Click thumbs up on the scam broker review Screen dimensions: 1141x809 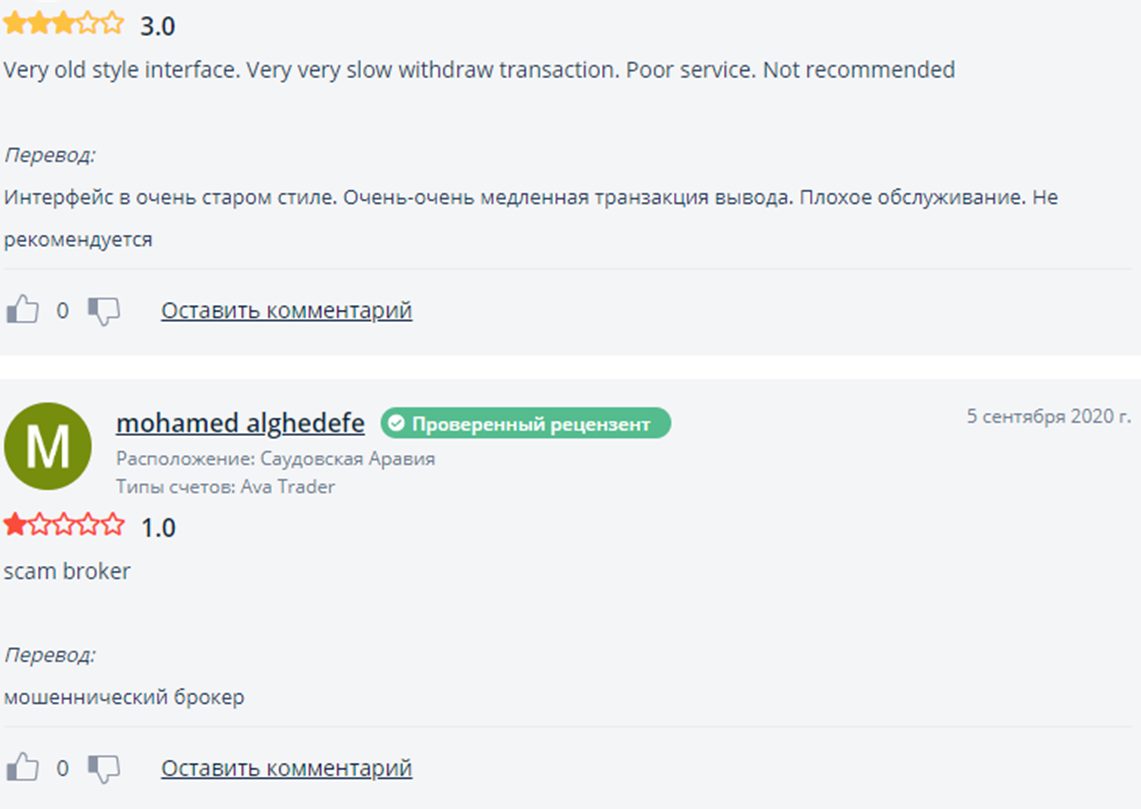pos(23,768)
